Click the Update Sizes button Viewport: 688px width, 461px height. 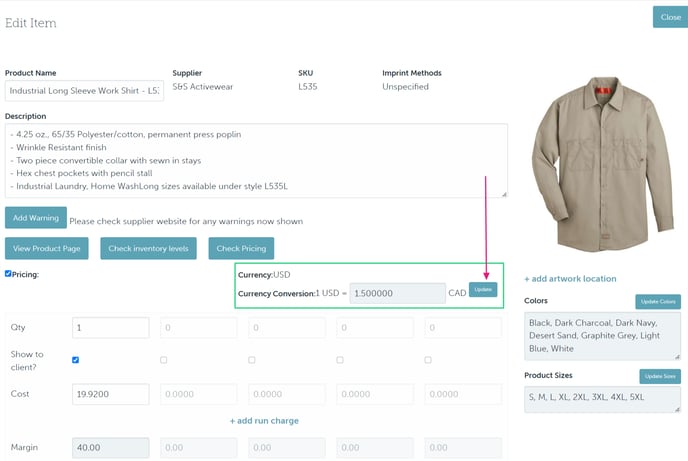tap(659, 376)
